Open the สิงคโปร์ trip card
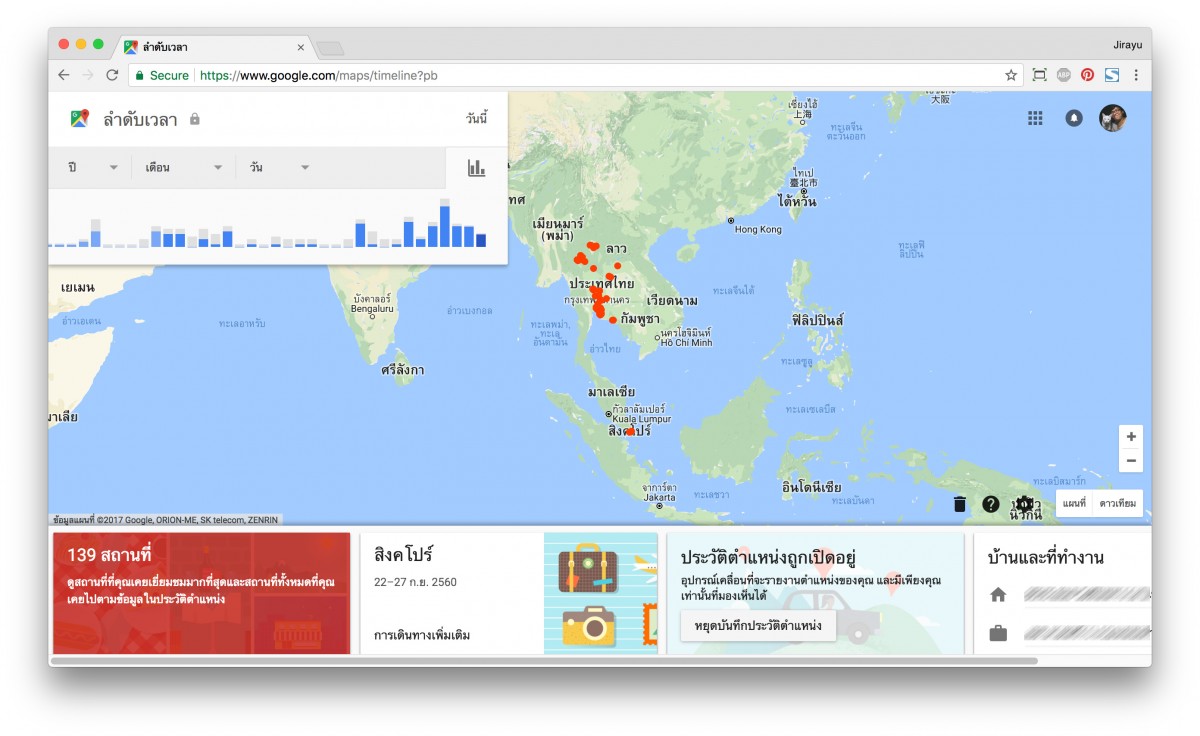The height and width of the screenshot is (736, 1200). (508, 593)
